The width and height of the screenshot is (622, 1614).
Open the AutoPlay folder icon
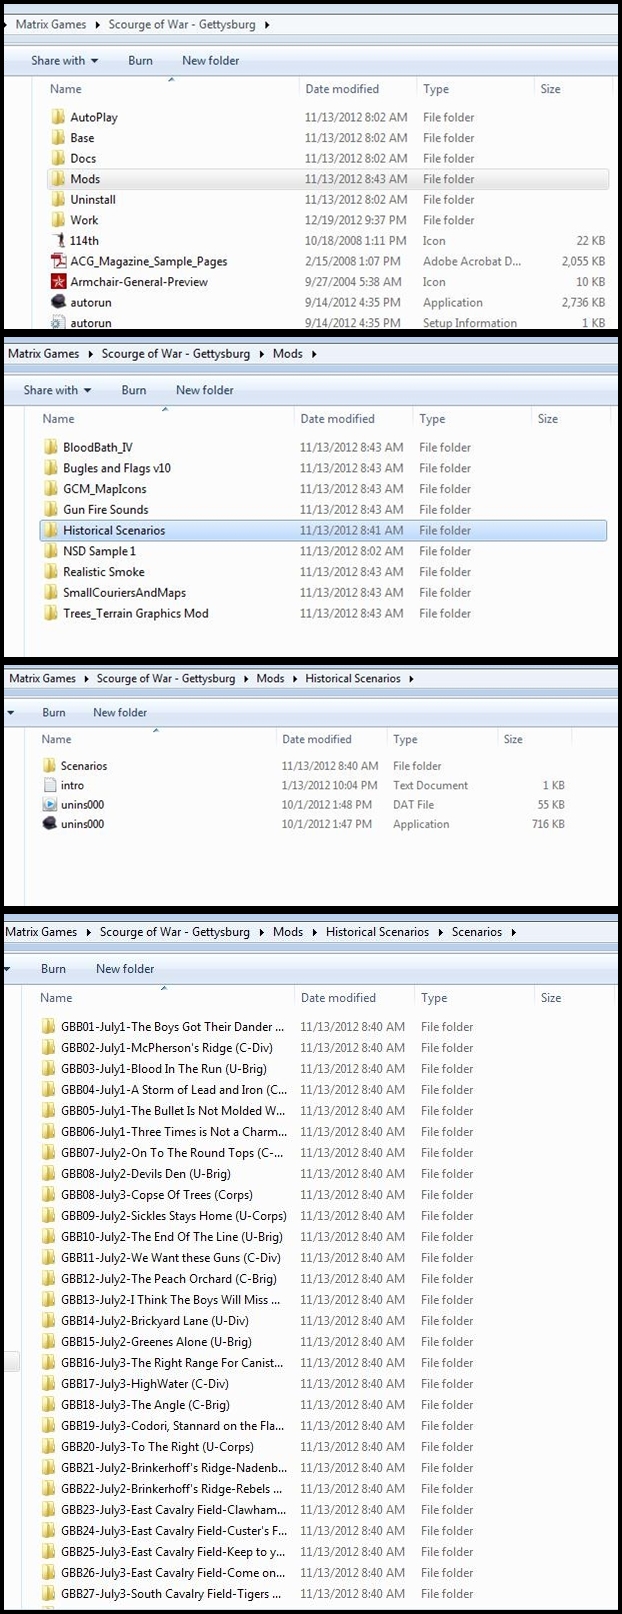tap(58, 117)
